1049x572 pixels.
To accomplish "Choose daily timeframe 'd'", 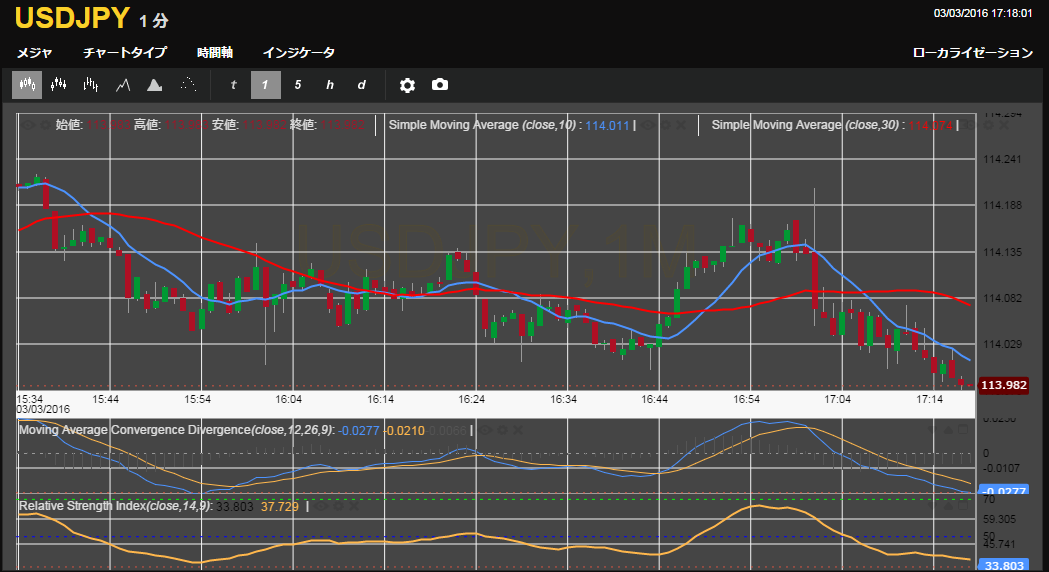I will coord(362,85).
